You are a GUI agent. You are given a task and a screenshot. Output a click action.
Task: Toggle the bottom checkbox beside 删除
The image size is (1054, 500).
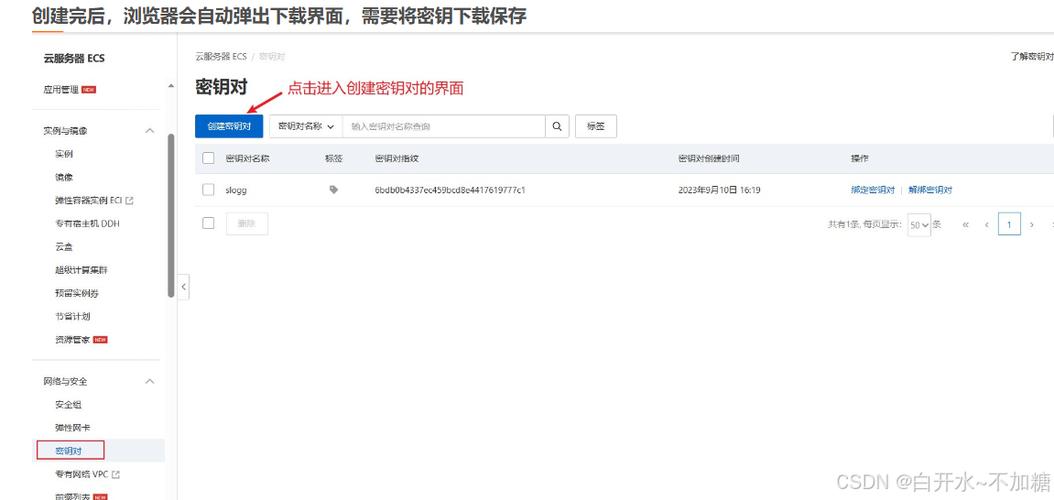pyautogui.click(x=208, y=223)
